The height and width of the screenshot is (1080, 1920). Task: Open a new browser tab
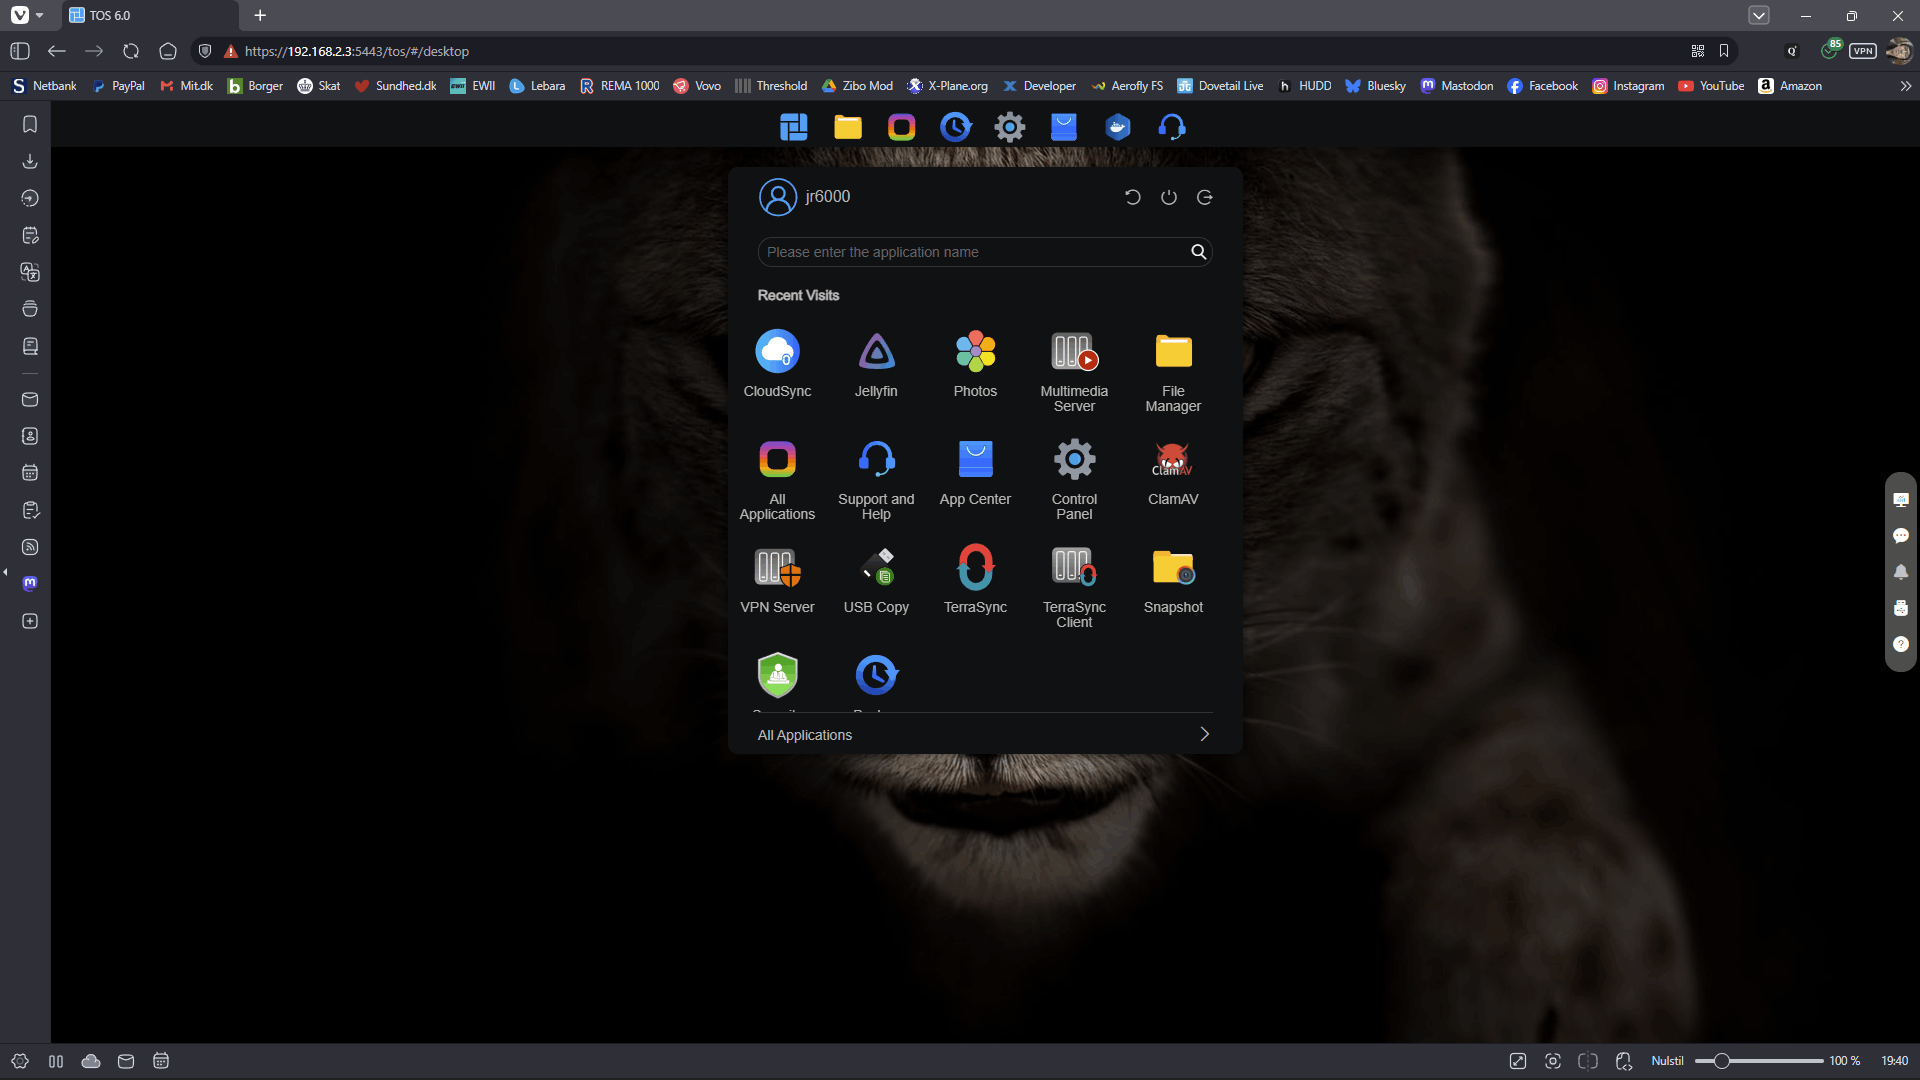click(x=260, y=15)
